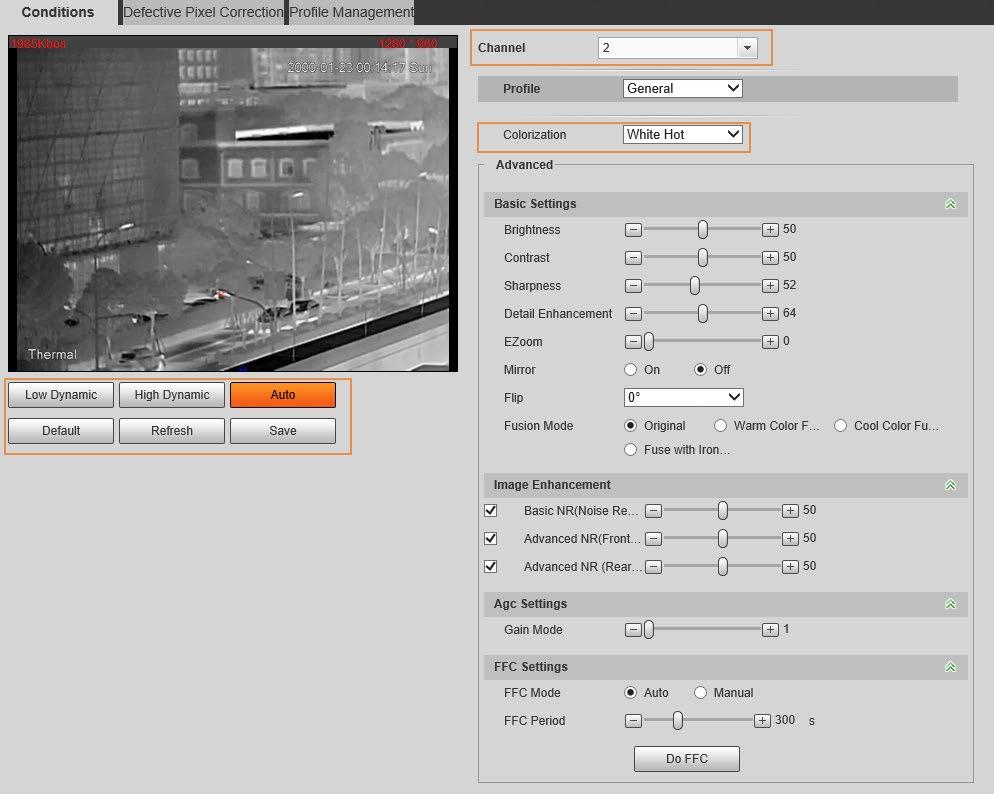Decrease Brightness with minus icon
The height and width of the screenshot is (794, 994).
click(633, 229)
